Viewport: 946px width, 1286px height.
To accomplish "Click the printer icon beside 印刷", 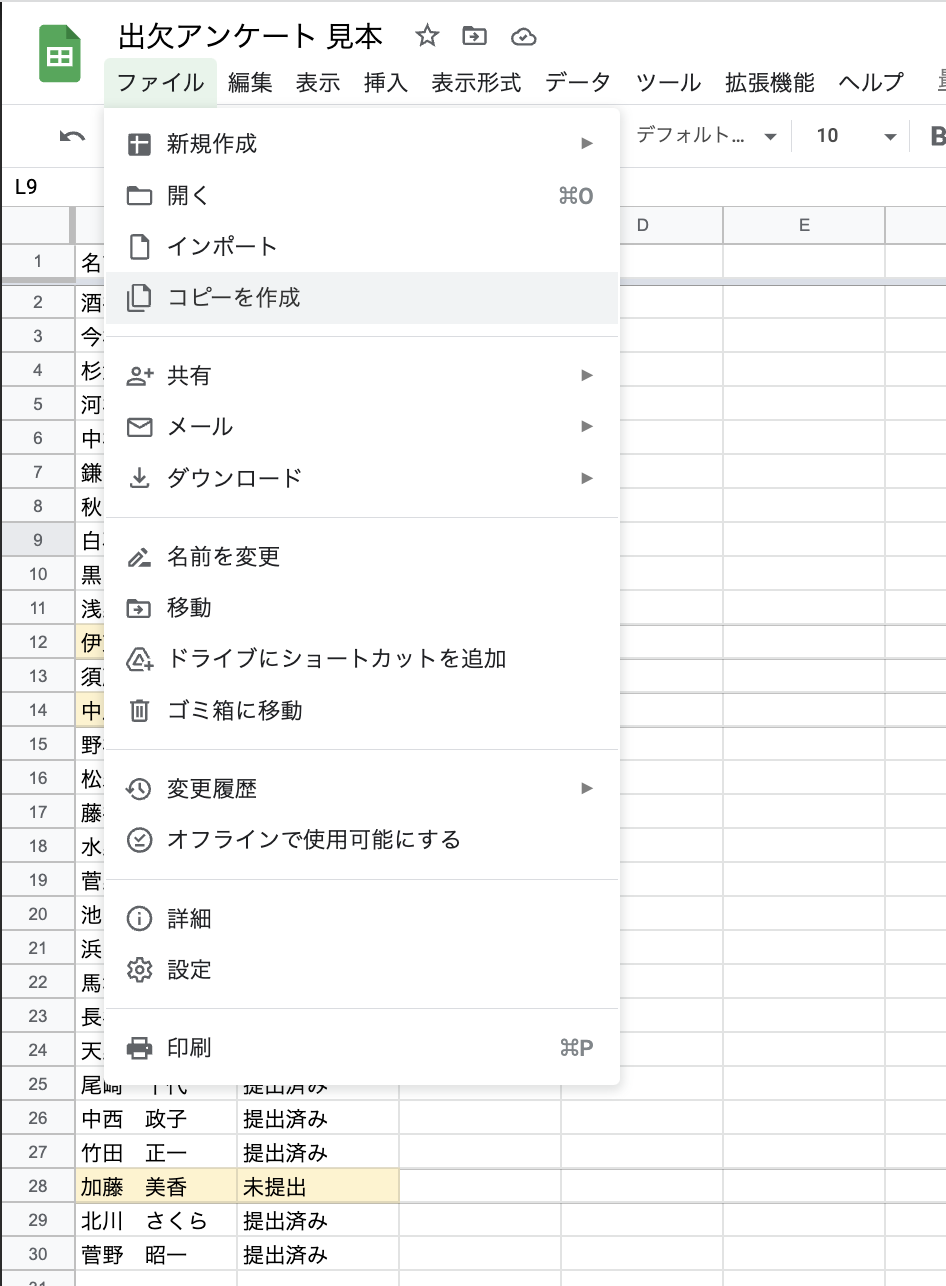I will click(x=141, y=1048).
